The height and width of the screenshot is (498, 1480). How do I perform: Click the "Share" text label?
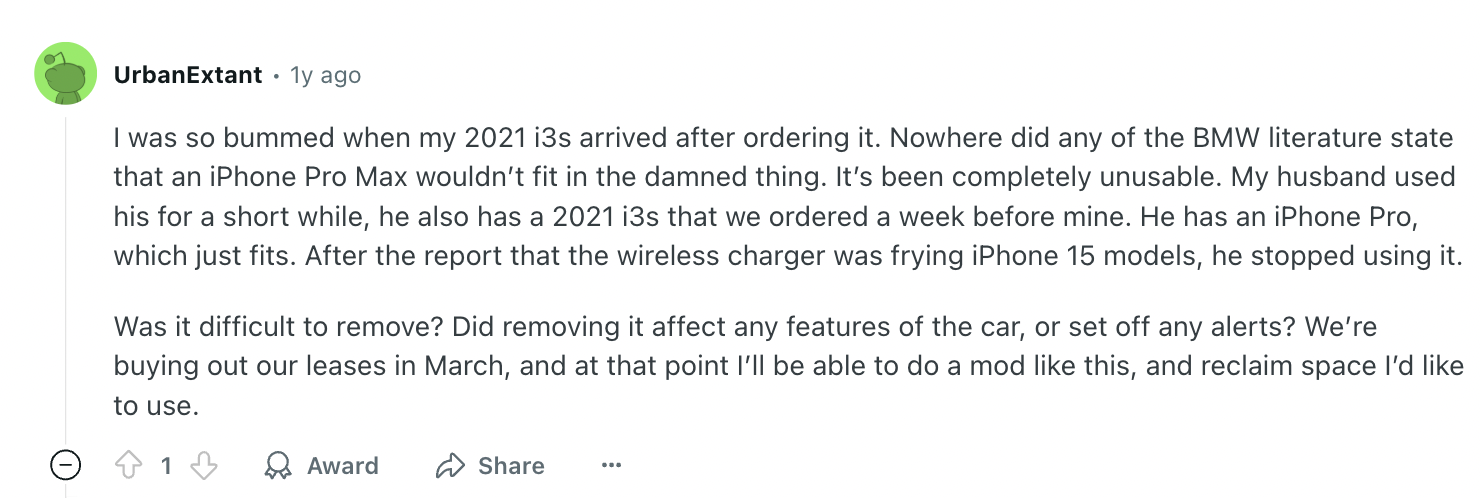tap(511, 465)
